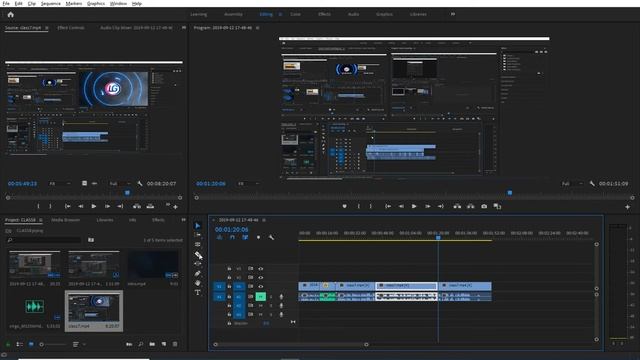This screenshot has height=360, width=640.
Task: Click Overwrite button in Source monitor
Action: tap(150, 207)
